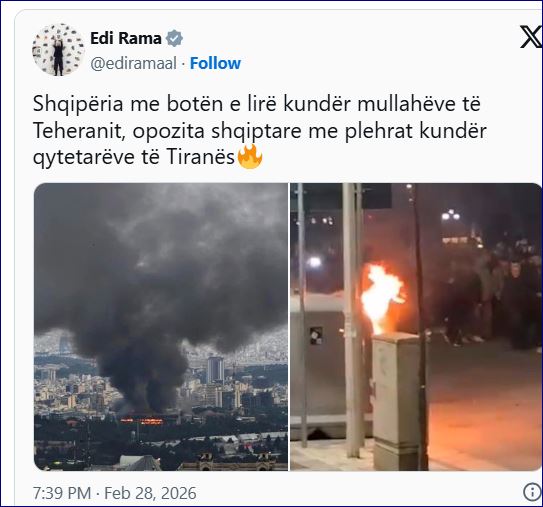Screen dimensions: 543x507
Task: Open Edi Rama's profile avatar
Action: click(58, 50)
